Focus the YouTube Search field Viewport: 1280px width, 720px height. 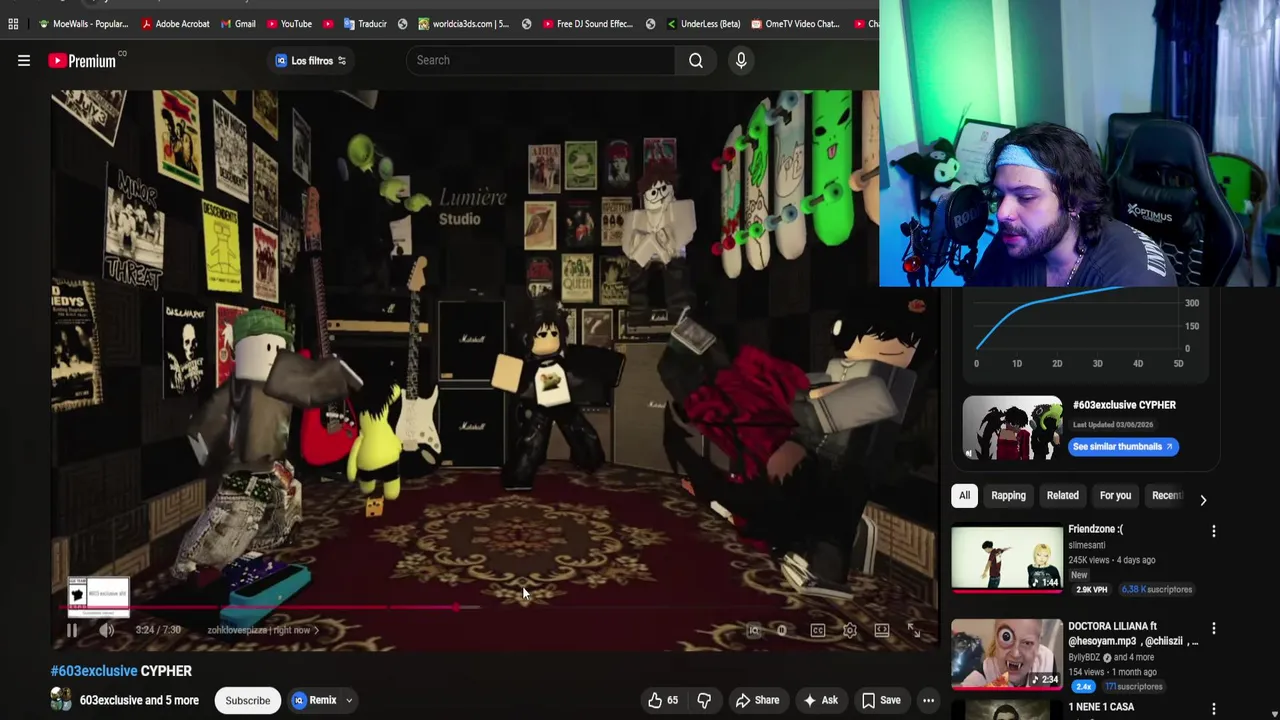[x=540, y=60]
